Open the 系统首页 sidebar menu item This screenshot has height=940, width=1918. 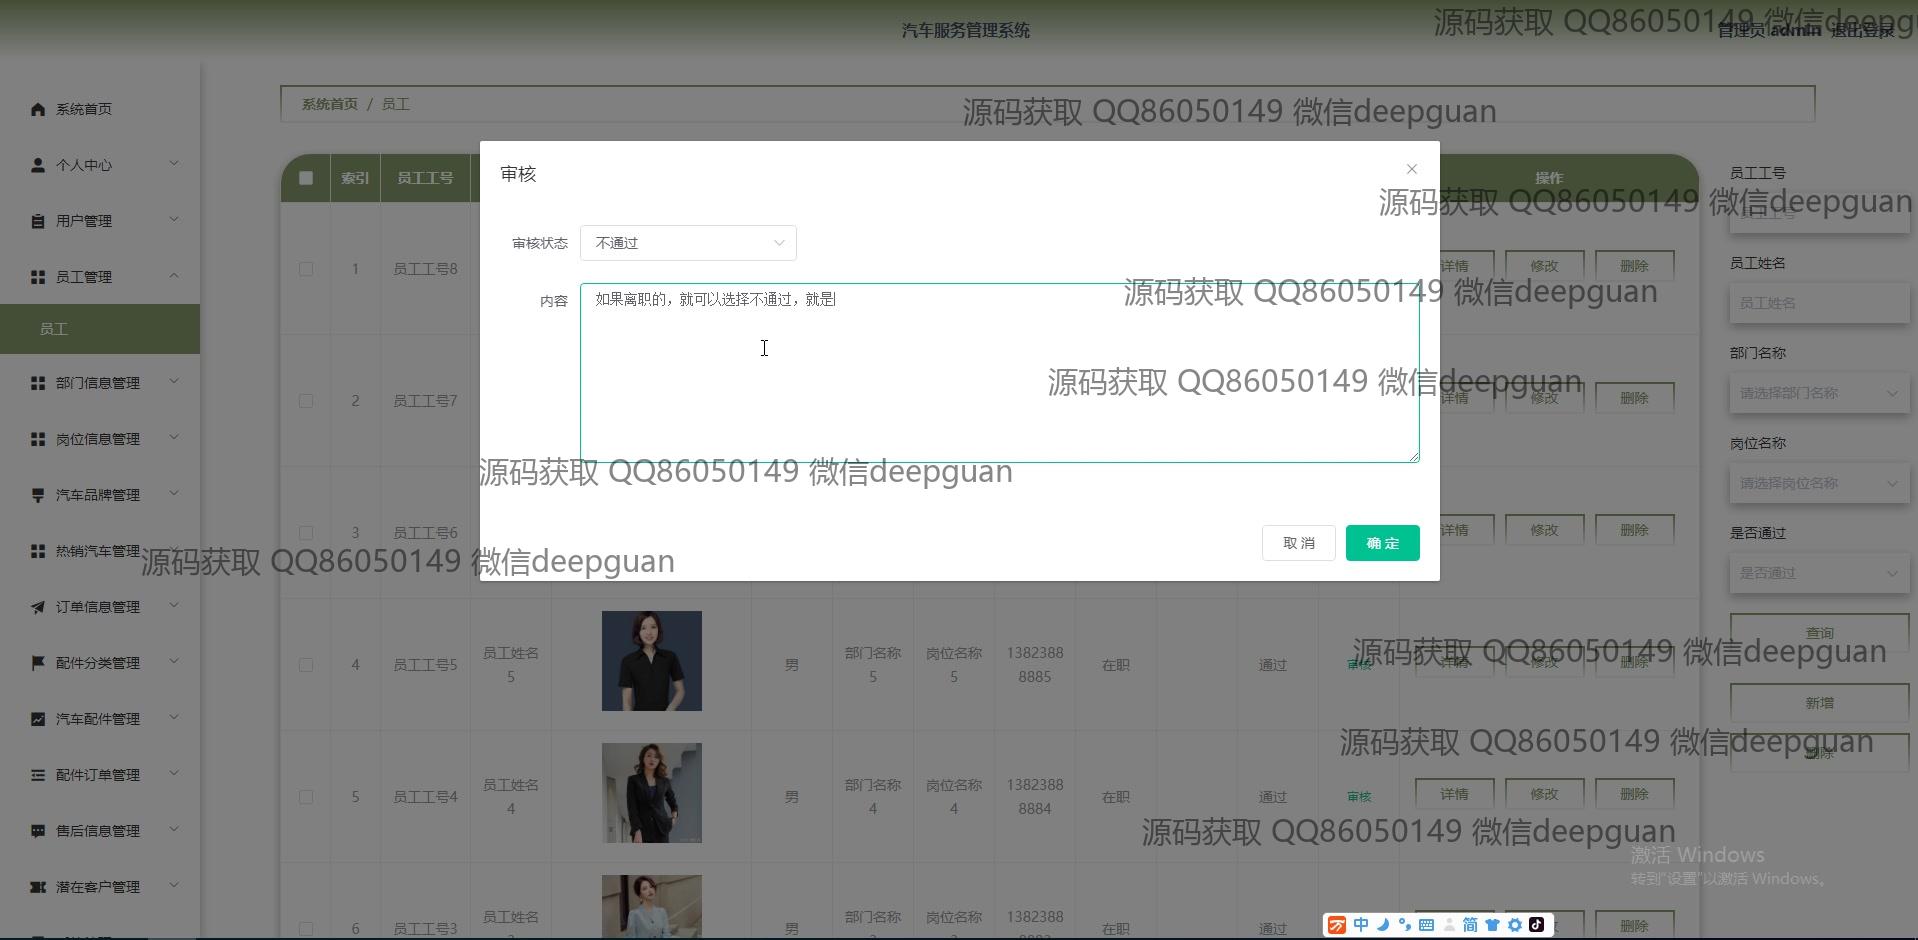pyautogui.click(x=100, y=109)
